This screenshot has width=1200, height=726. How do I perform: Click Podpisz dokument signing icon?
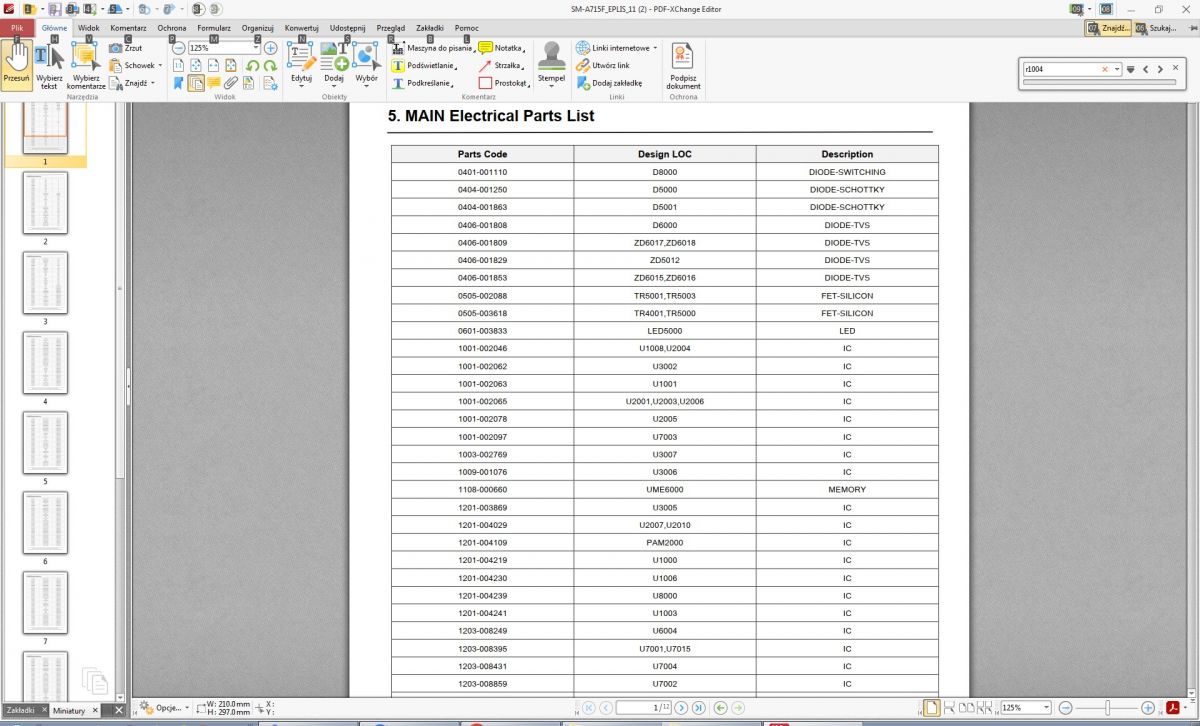(x=684, y=66)
